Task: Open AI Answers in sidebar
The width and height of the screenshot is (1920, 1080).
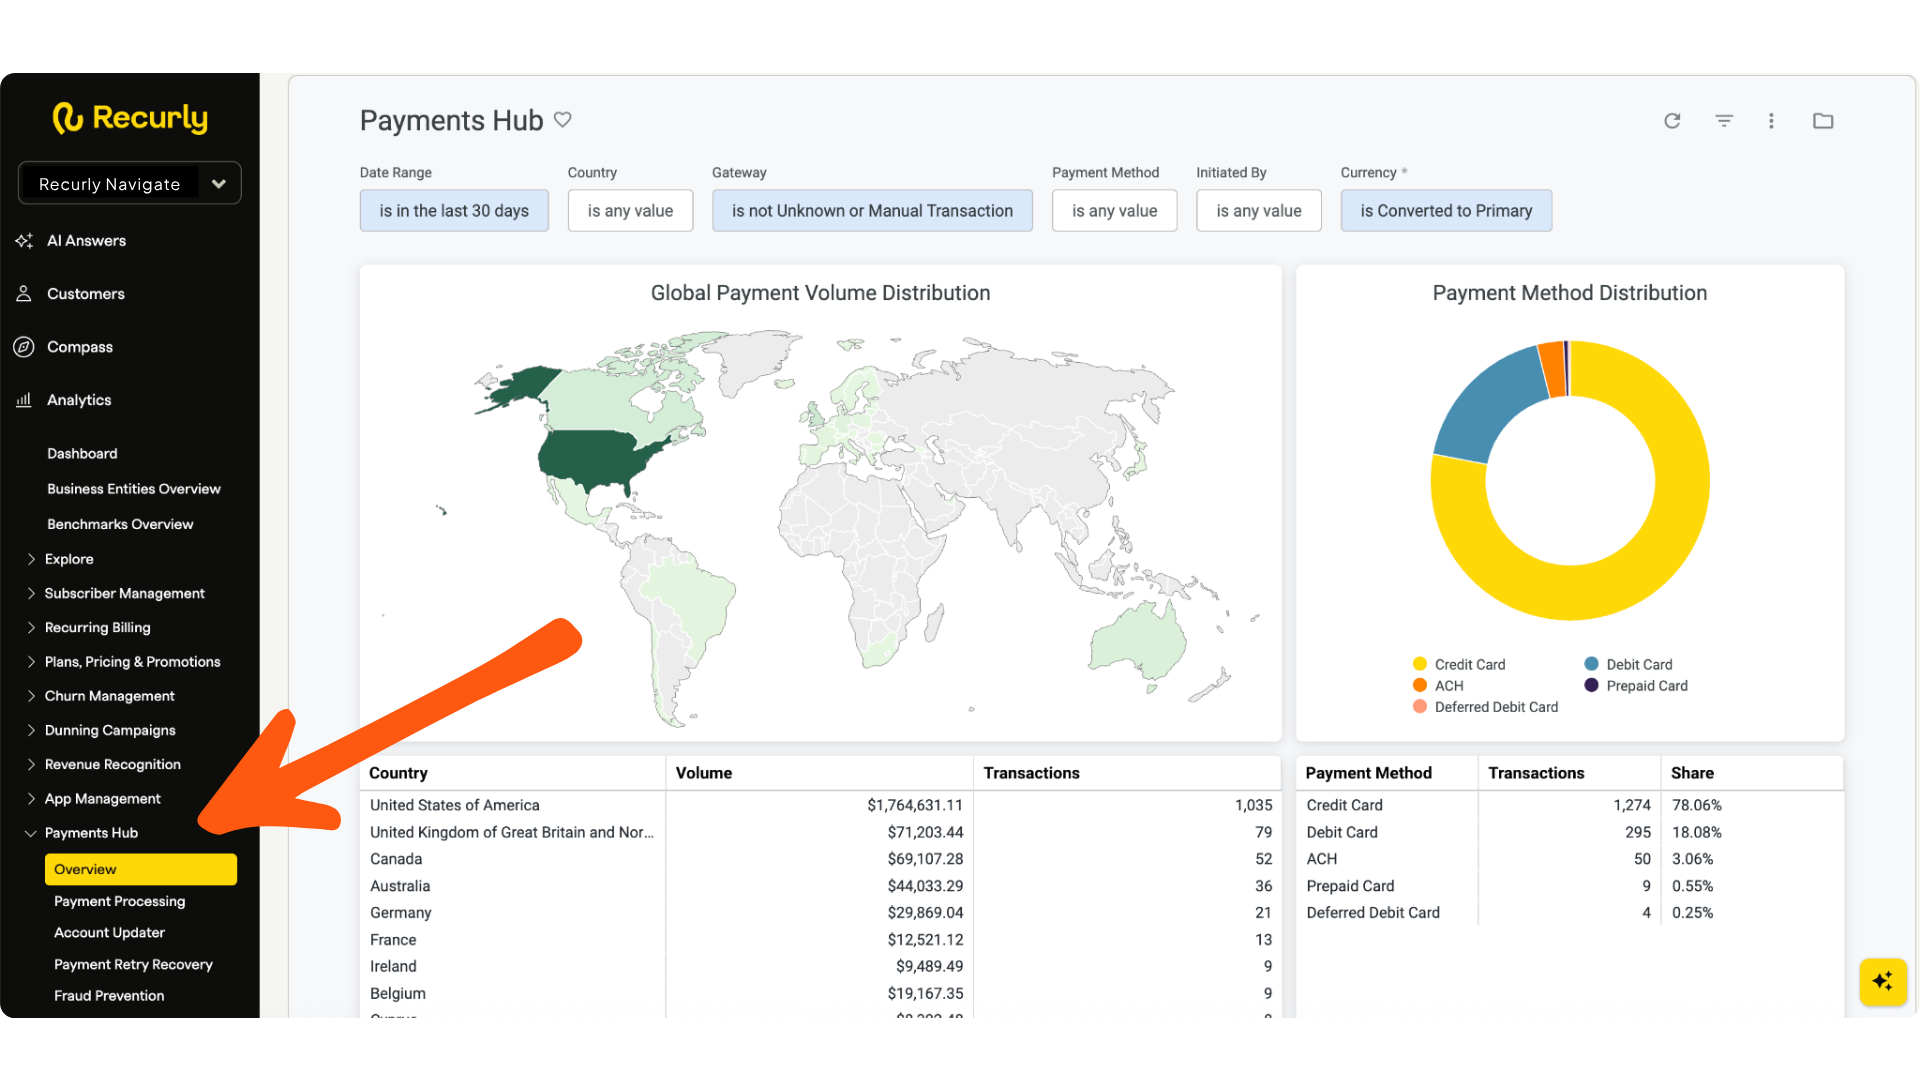Action: point(86,241)
